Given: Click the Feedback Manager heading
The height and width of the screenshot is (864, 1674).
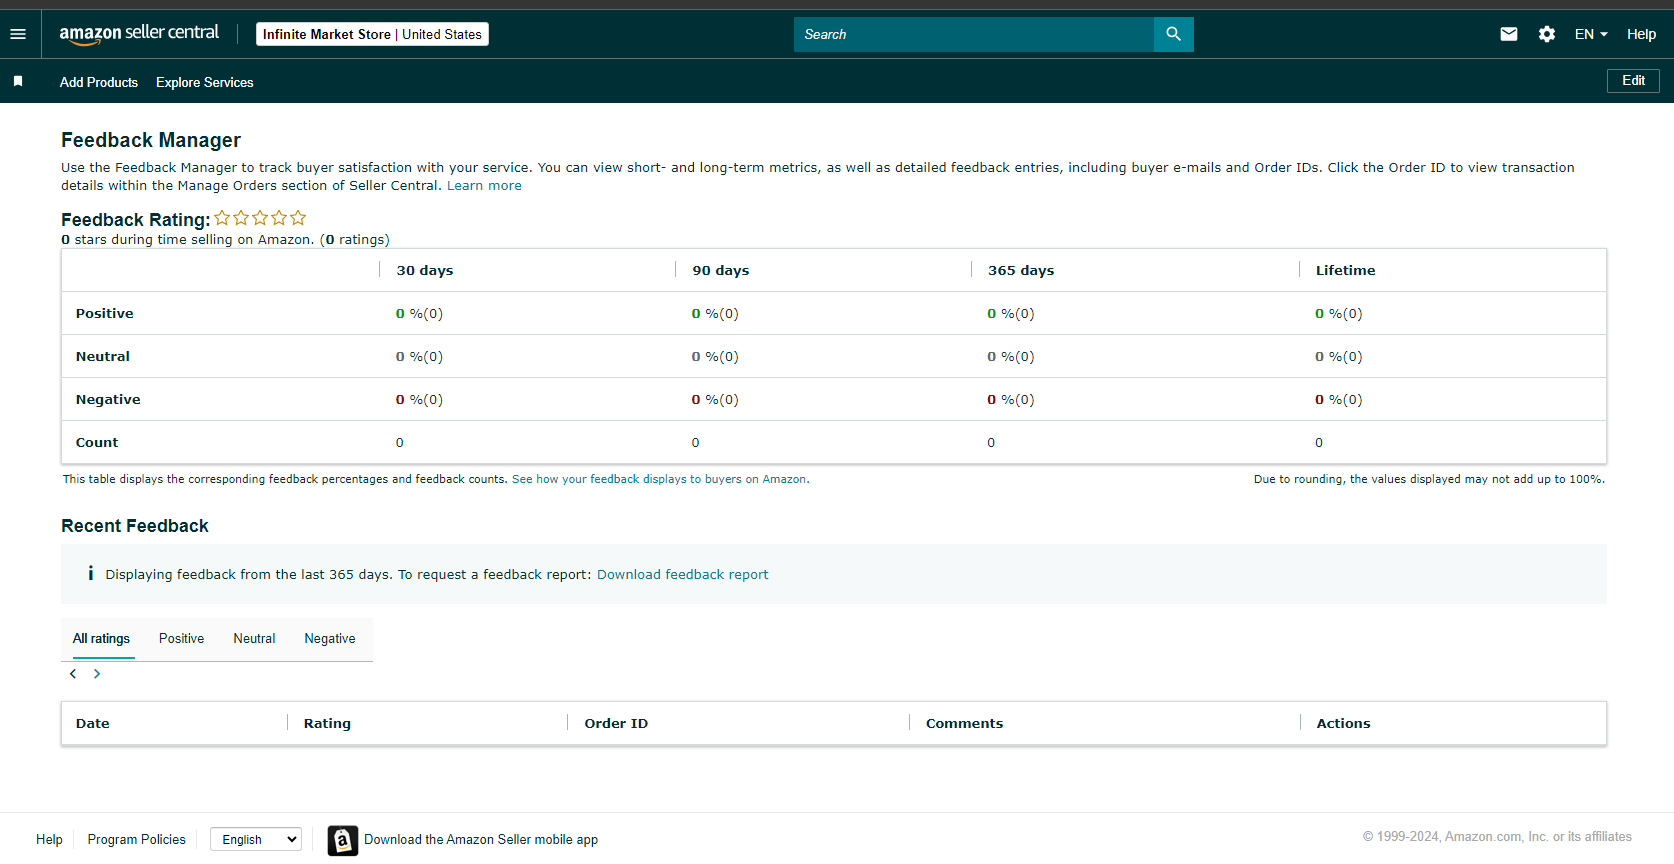Looking at the screenshot, I should coord(151,140).
